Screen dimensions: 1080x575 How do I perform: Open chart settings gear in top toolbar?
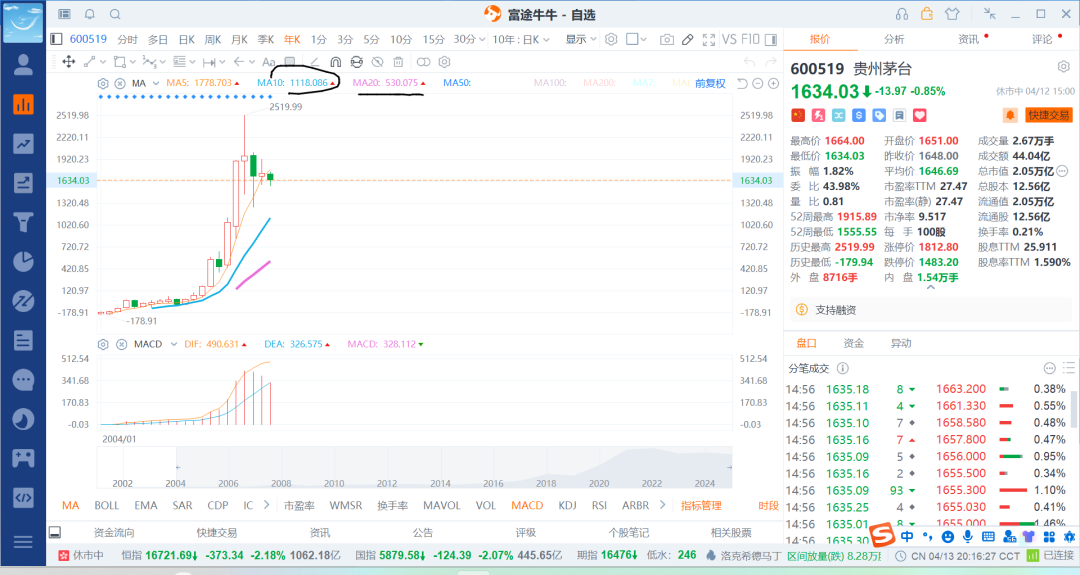(611, 39)
